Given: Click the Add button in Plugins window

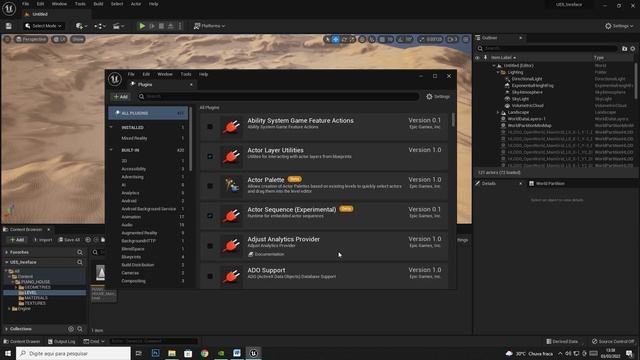Looking at the screenshot, I should (x=120, y=97).
